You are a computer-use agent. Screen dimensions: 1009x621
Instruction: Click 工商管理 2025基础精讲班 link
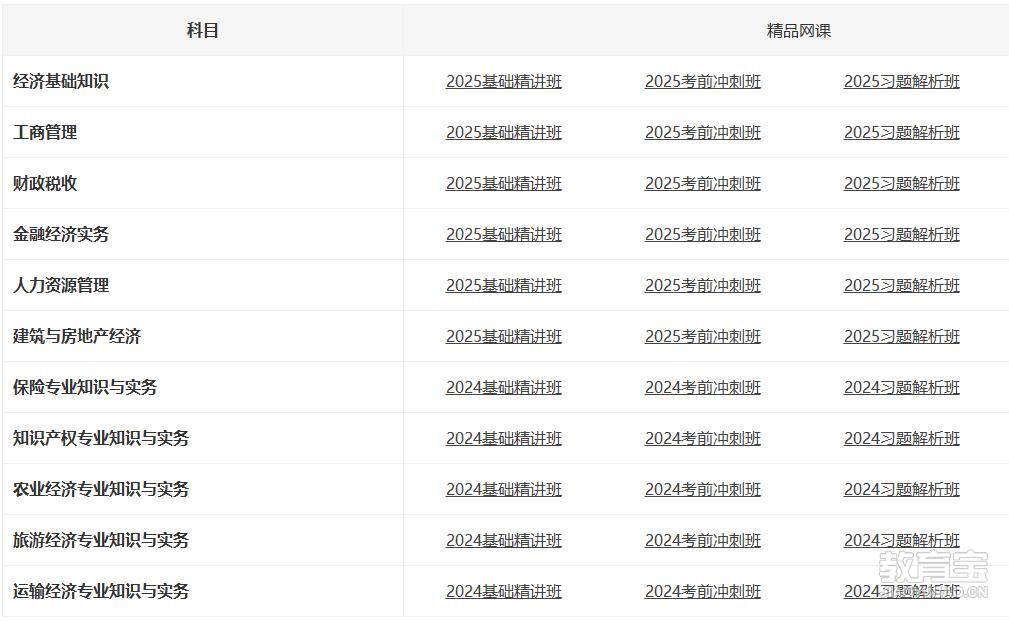(x=503, y=133)
